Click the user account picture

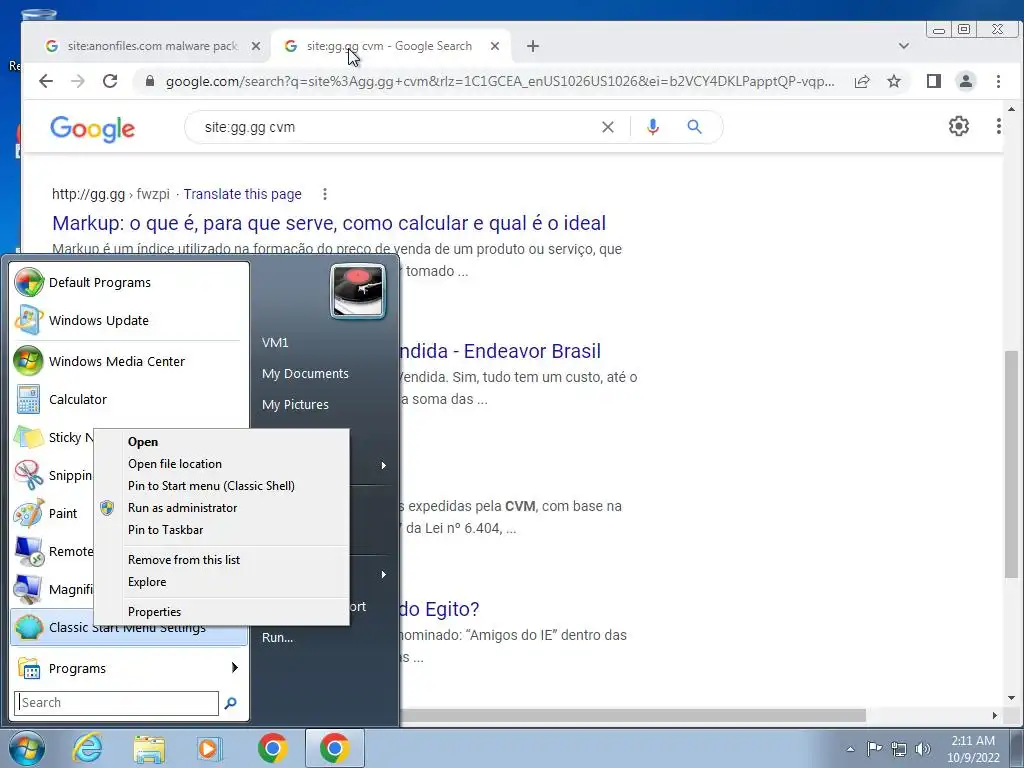coord(357,291)
